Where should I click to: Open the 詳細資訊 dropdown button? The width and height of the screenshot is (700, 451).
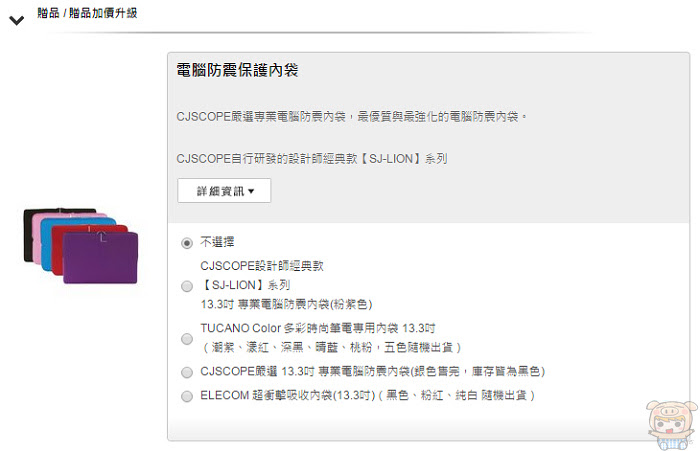[224, 191]
